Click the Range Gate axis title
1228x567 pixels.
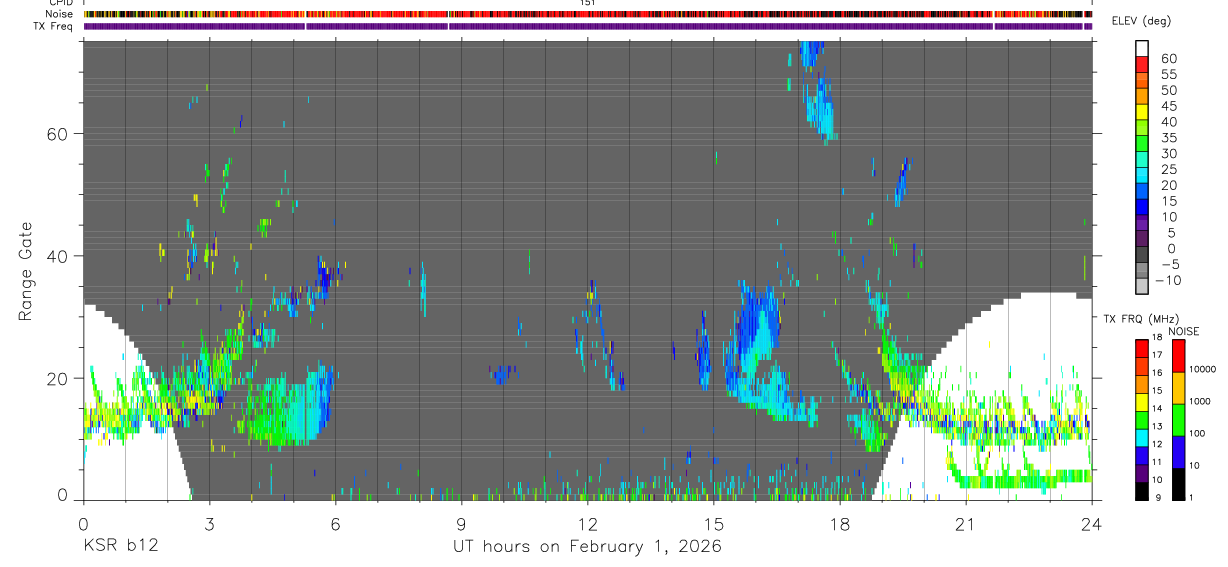click(x=25, y=271)
